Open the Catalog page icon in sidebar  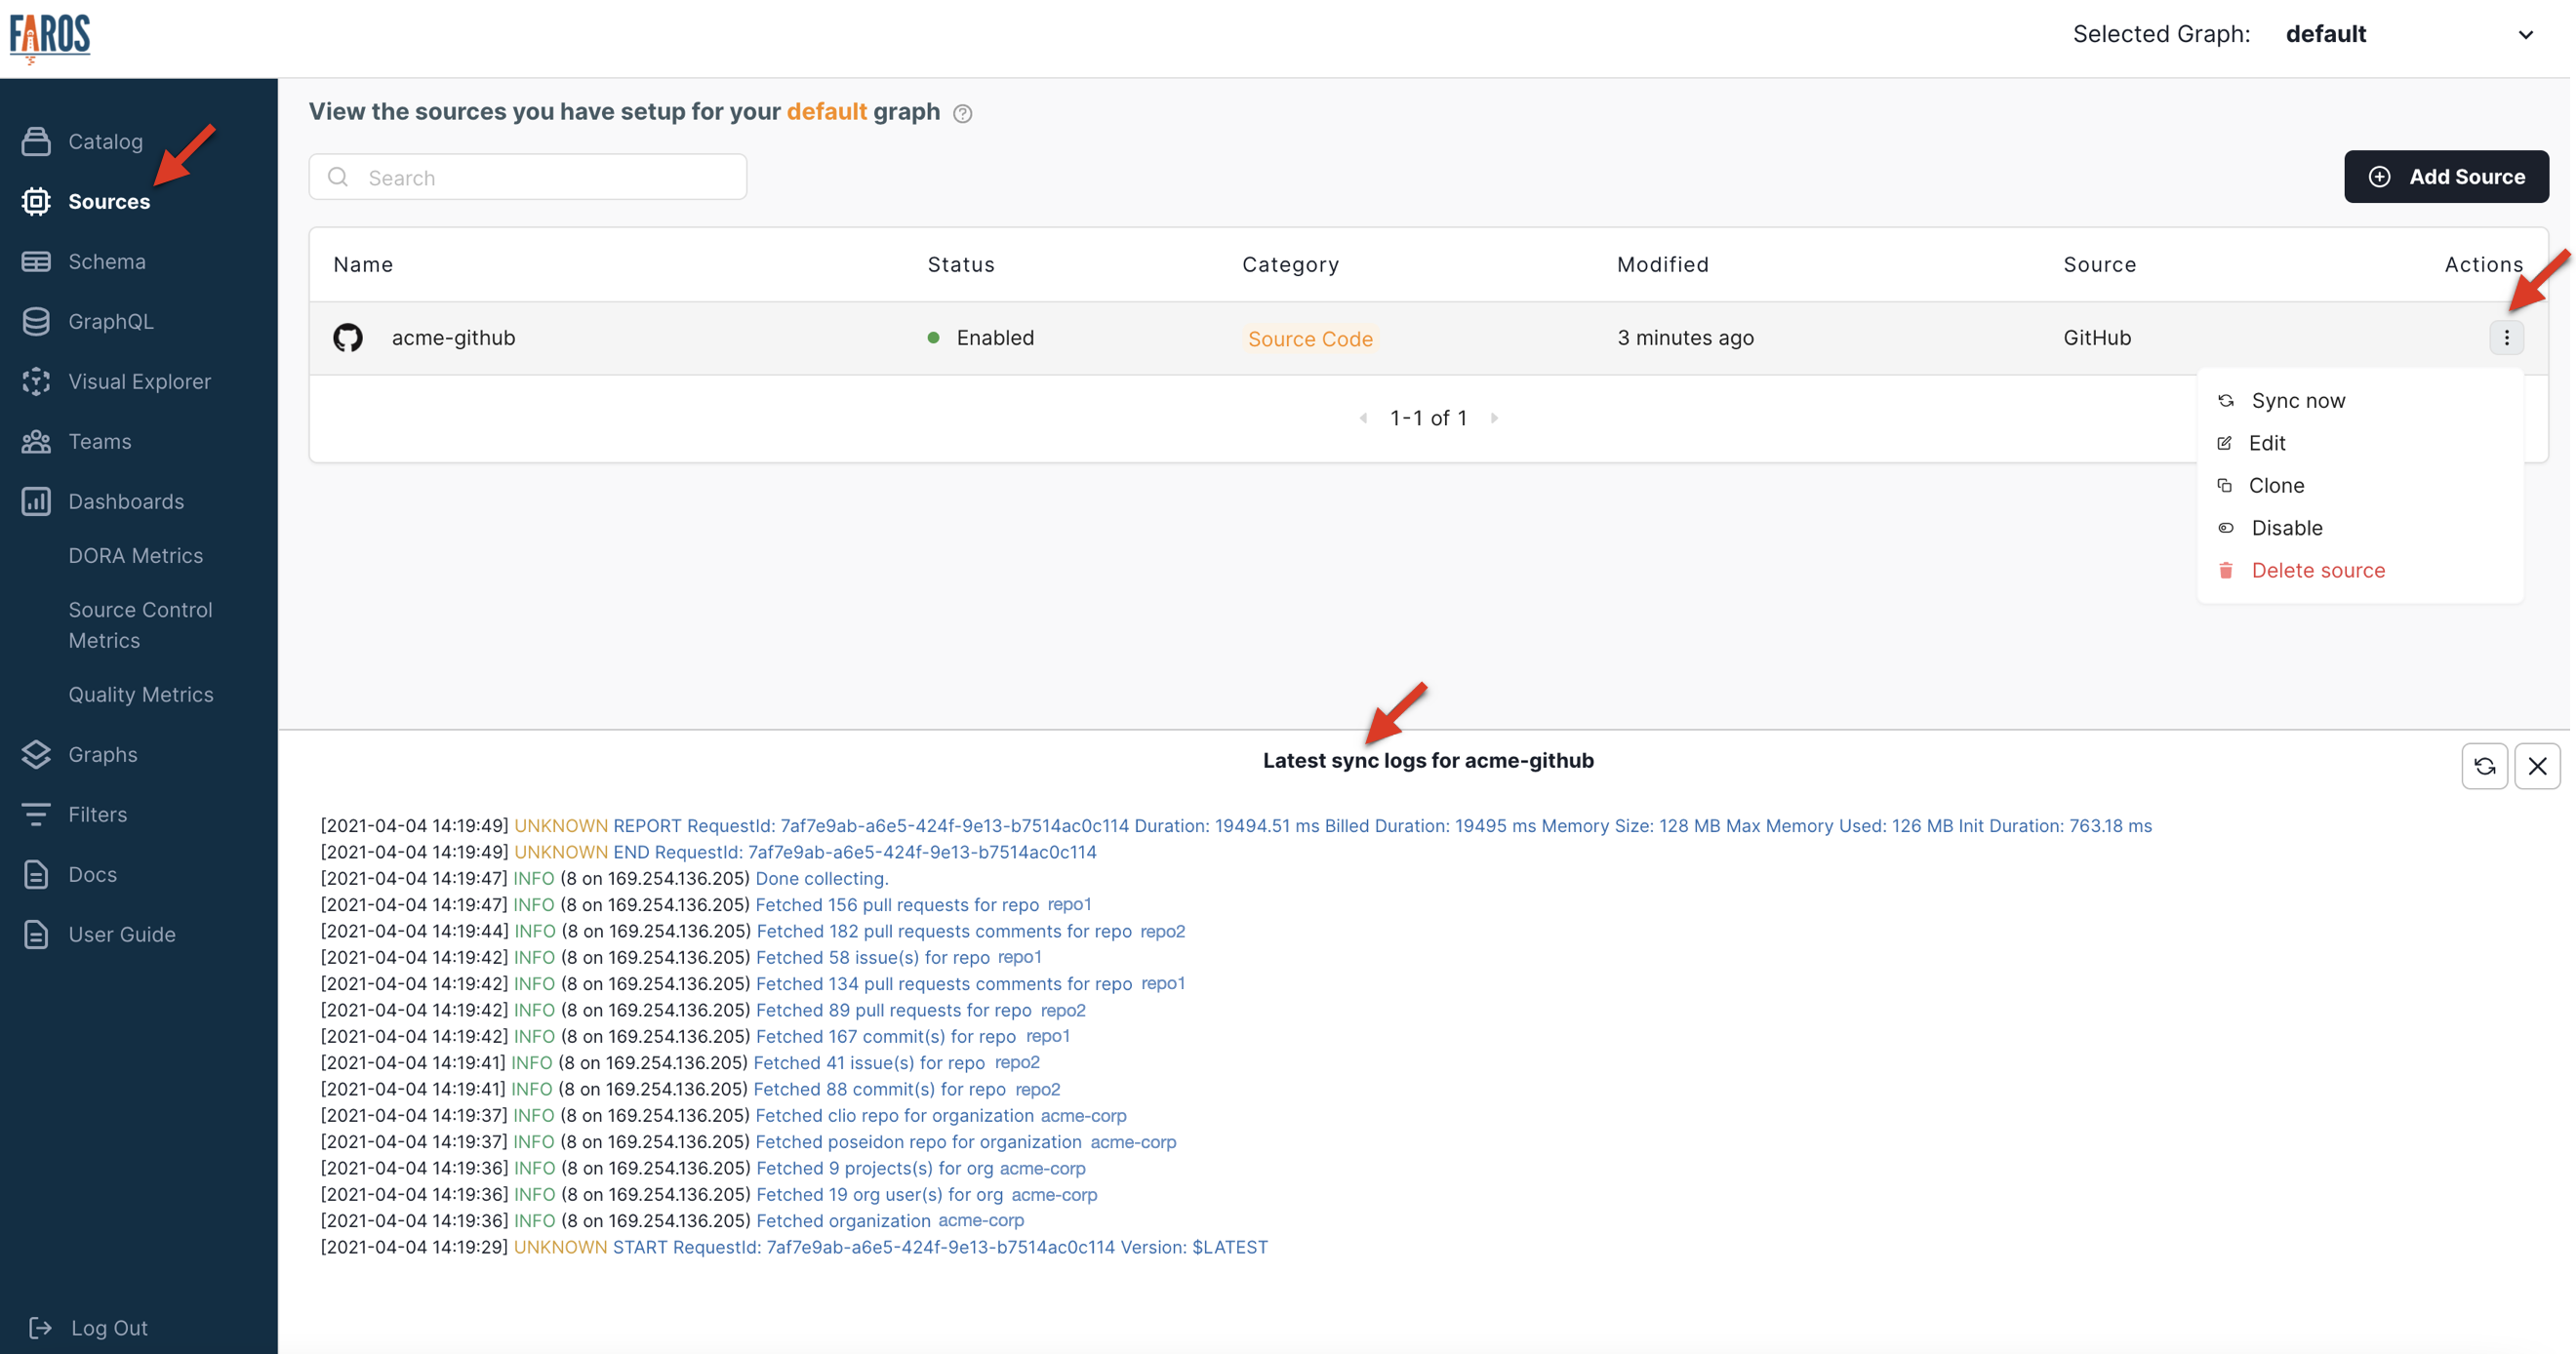[36, 141]
